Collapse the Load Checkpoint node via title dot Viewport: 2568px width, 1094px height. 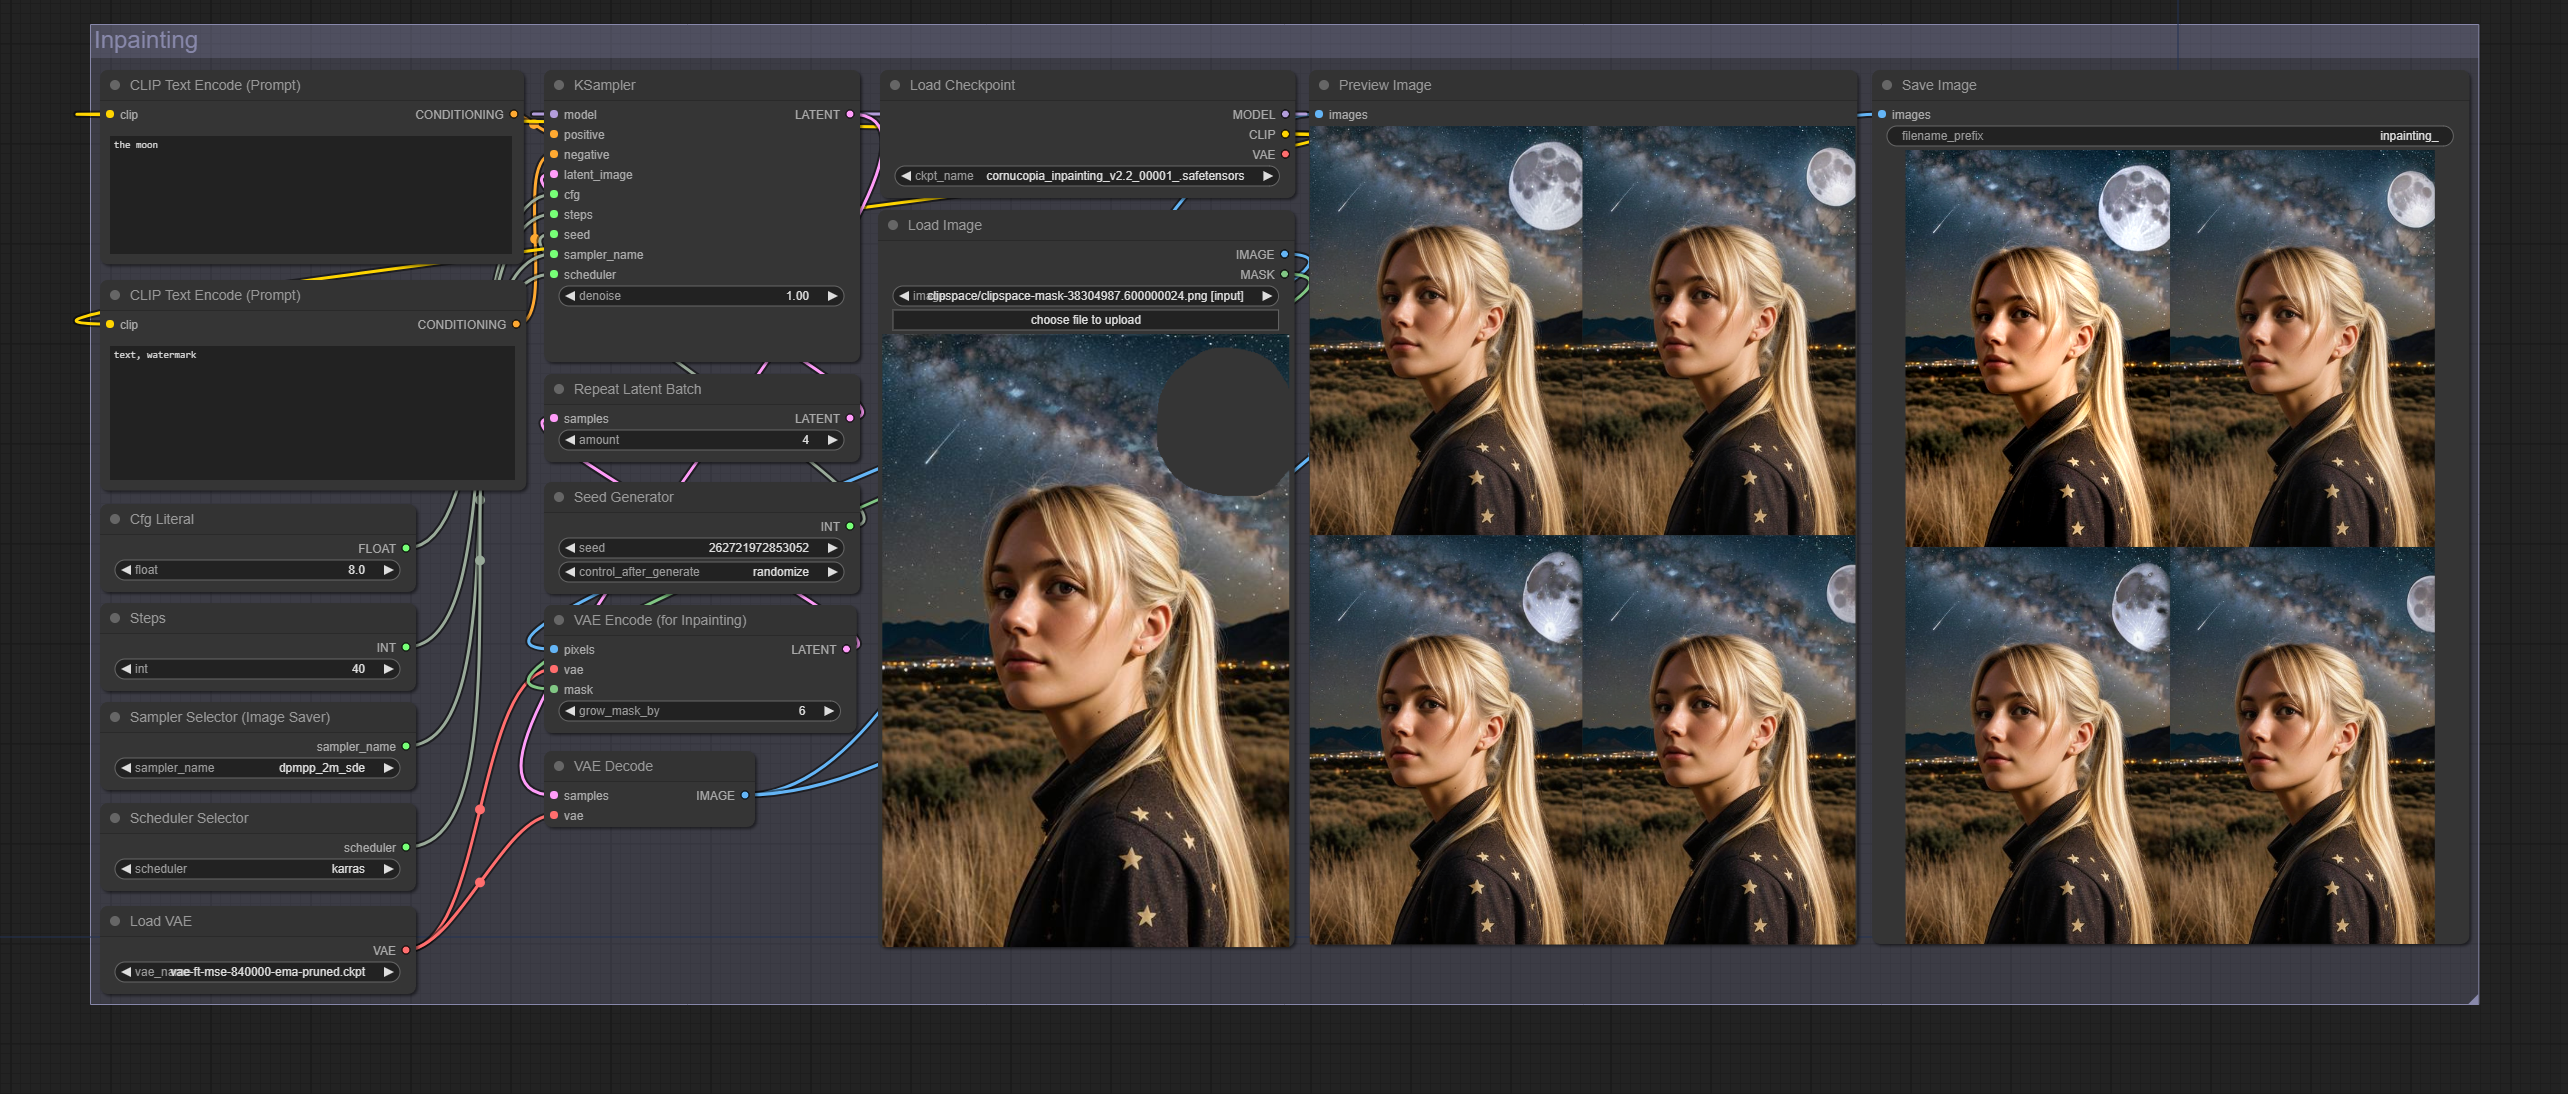coord(895,85)
